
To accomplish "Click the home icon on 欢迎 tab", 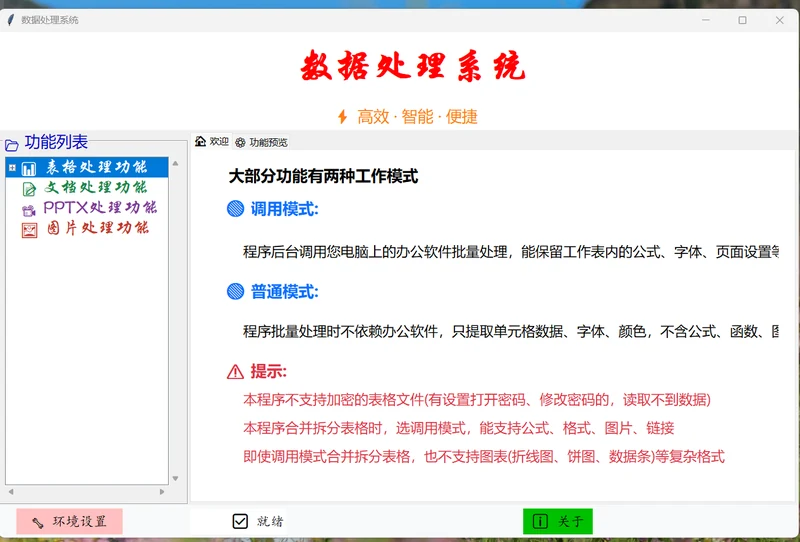I will (x=201, y=141).
